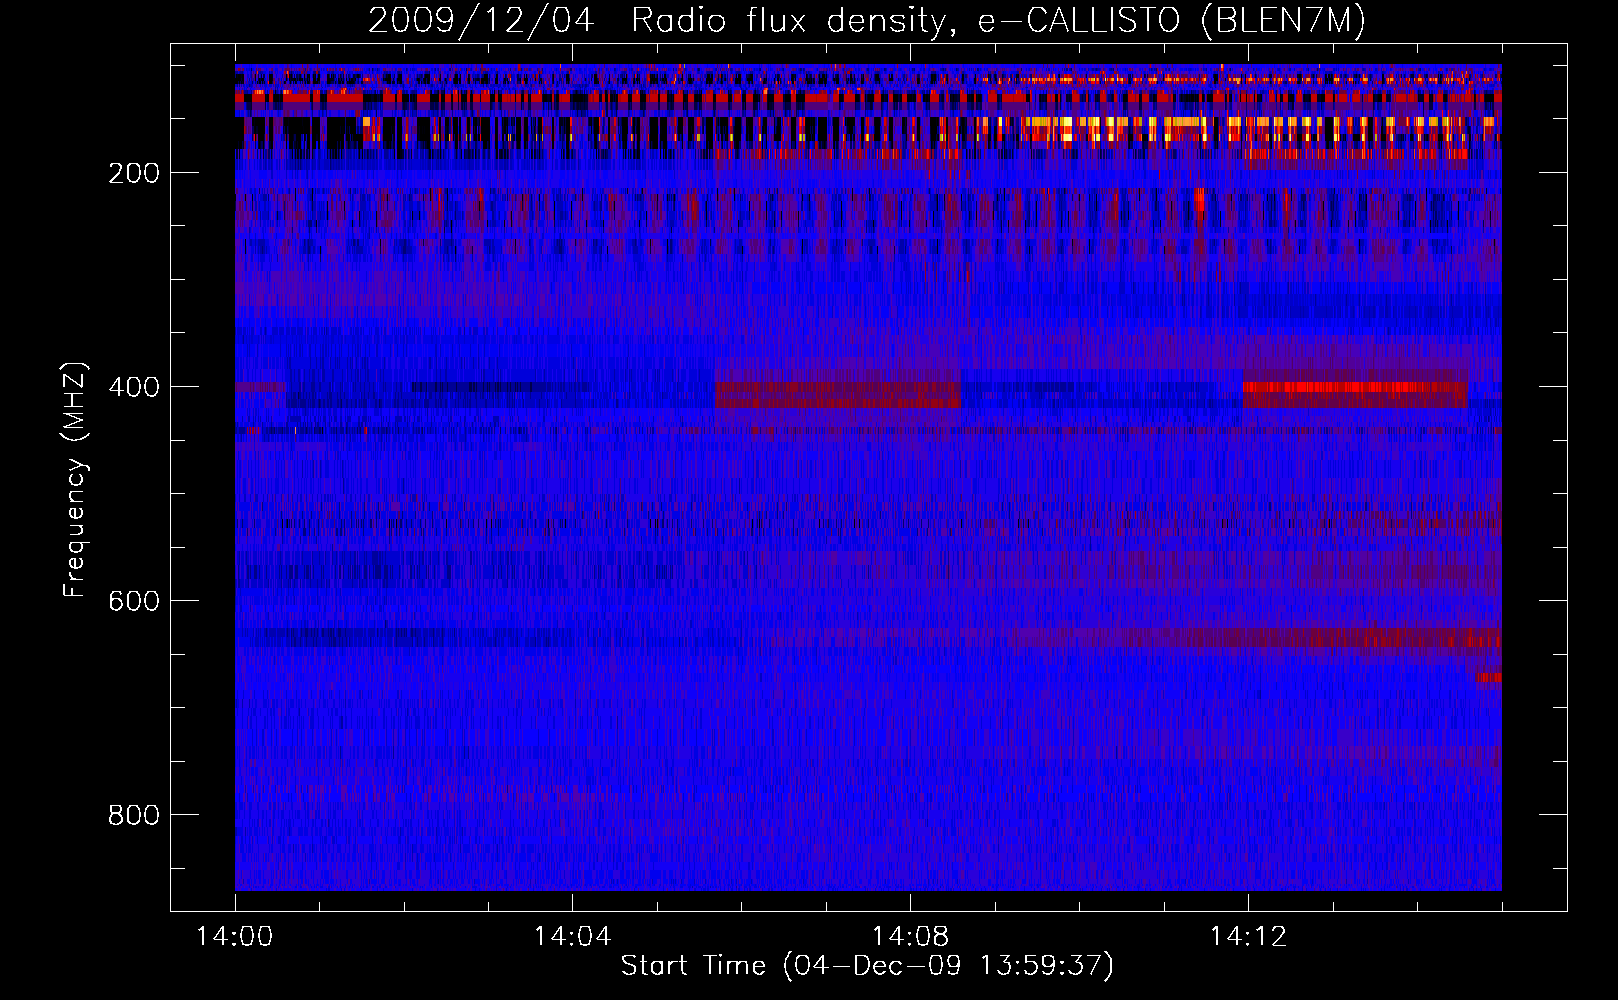Click the 14:00 time axis label
Viewport: 1618px width, 1000px height.
point(235,937)
